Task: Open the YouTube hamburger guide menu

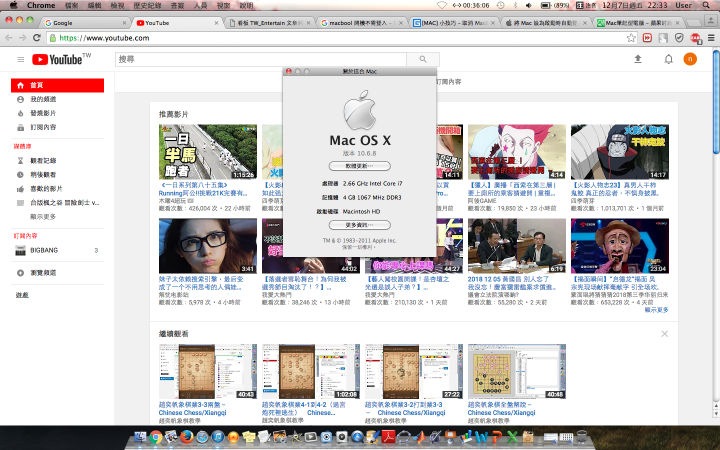Action: pyautogui.click(x=21, y=59)
